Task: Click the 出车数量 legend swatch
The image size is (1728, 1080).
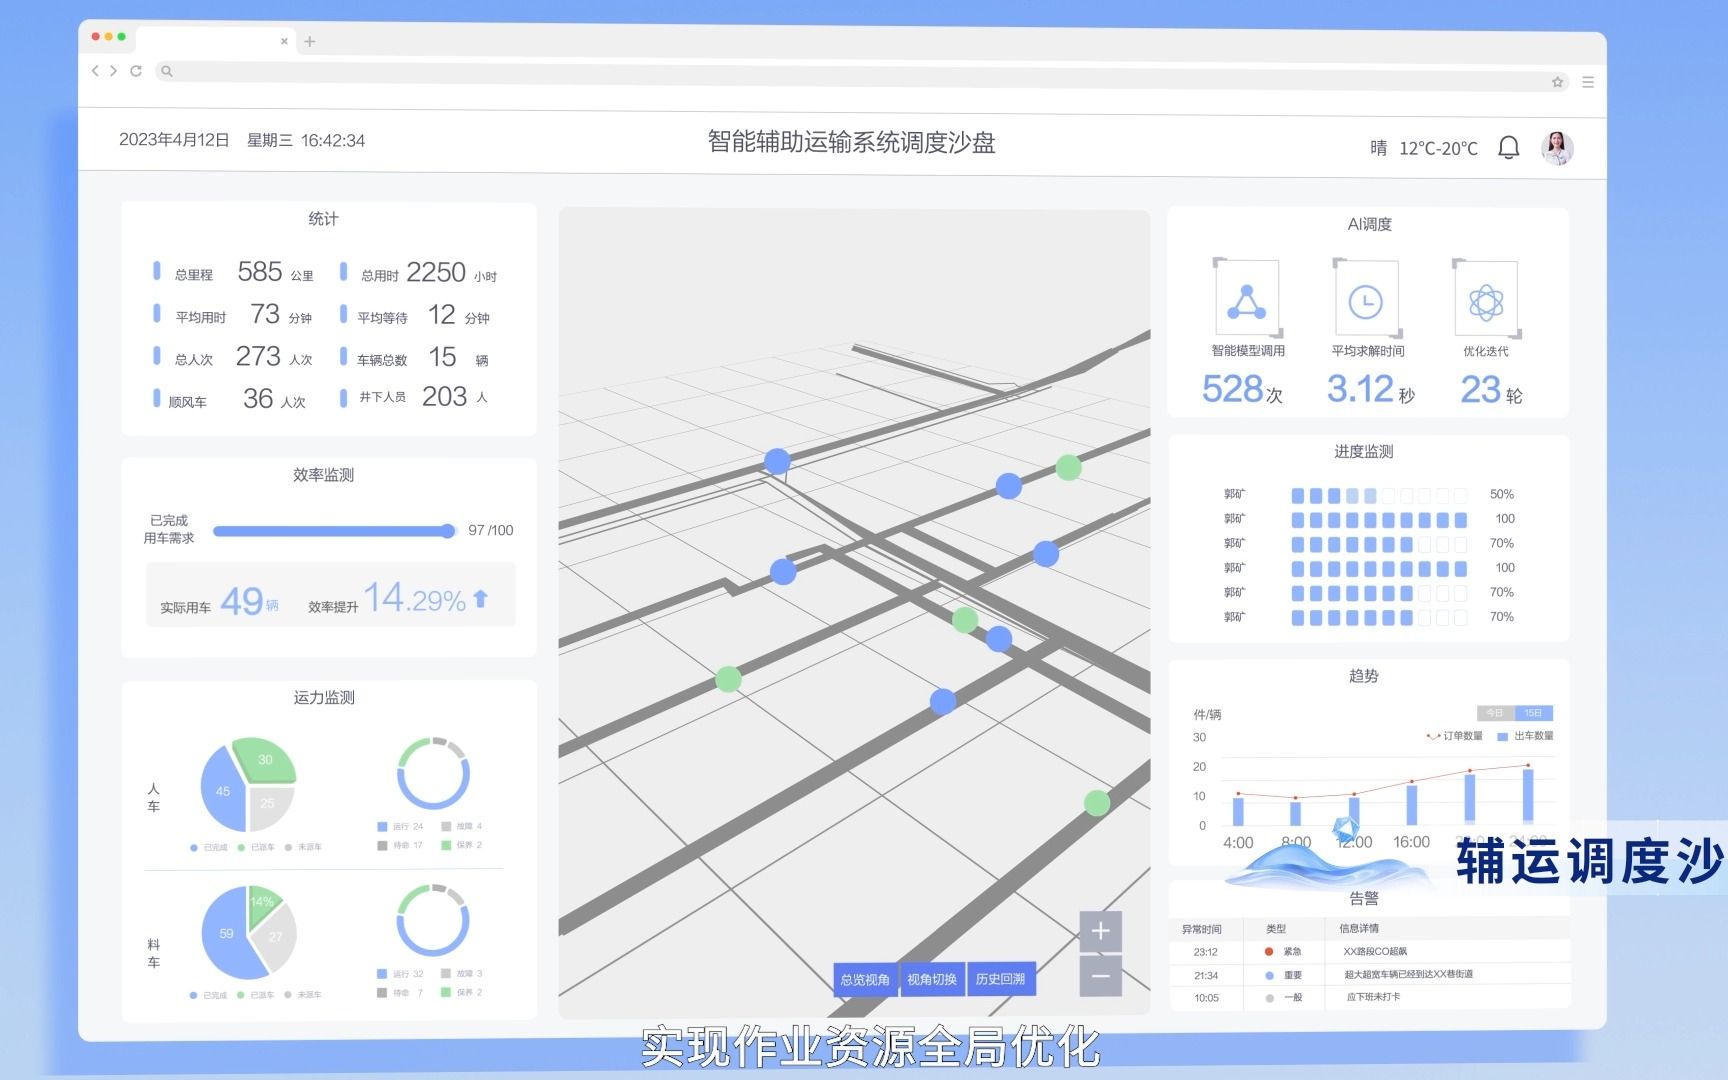Action: click(1502, 736)
